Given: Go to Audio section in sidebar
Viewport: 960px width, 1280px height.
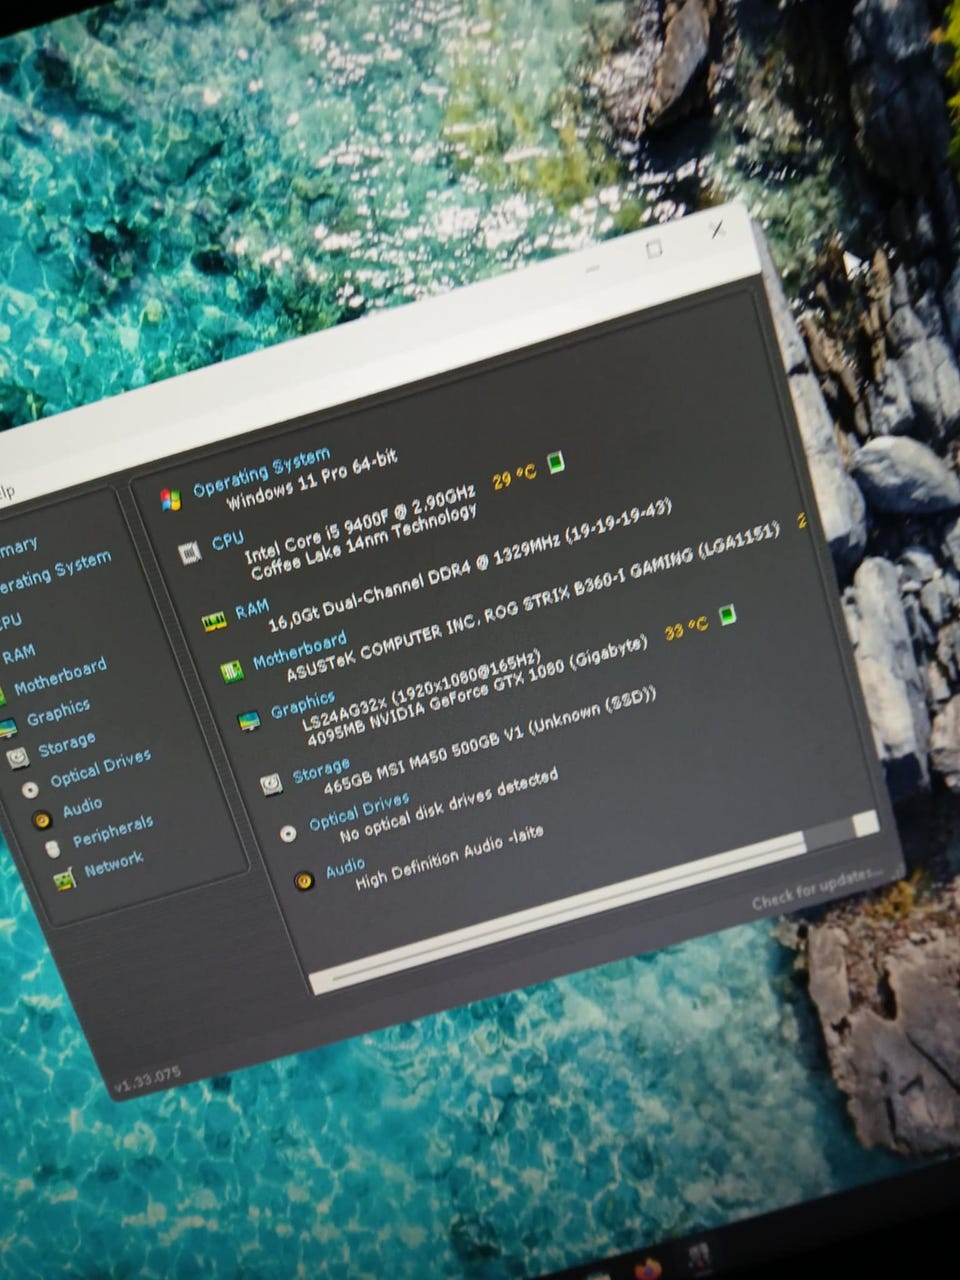Looking at the screenshot, I should pyautogui.click(x=82, y=807).
